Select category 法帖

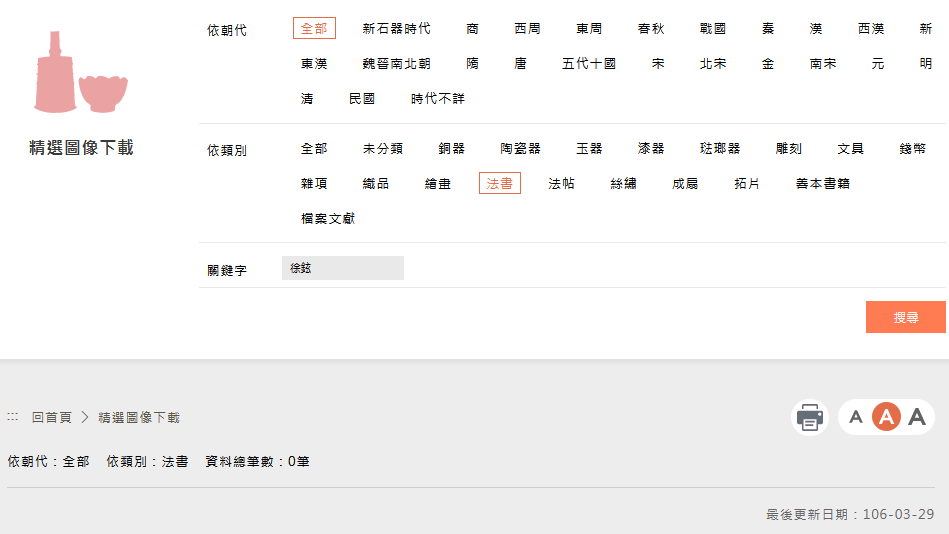(x=562, y=183)
